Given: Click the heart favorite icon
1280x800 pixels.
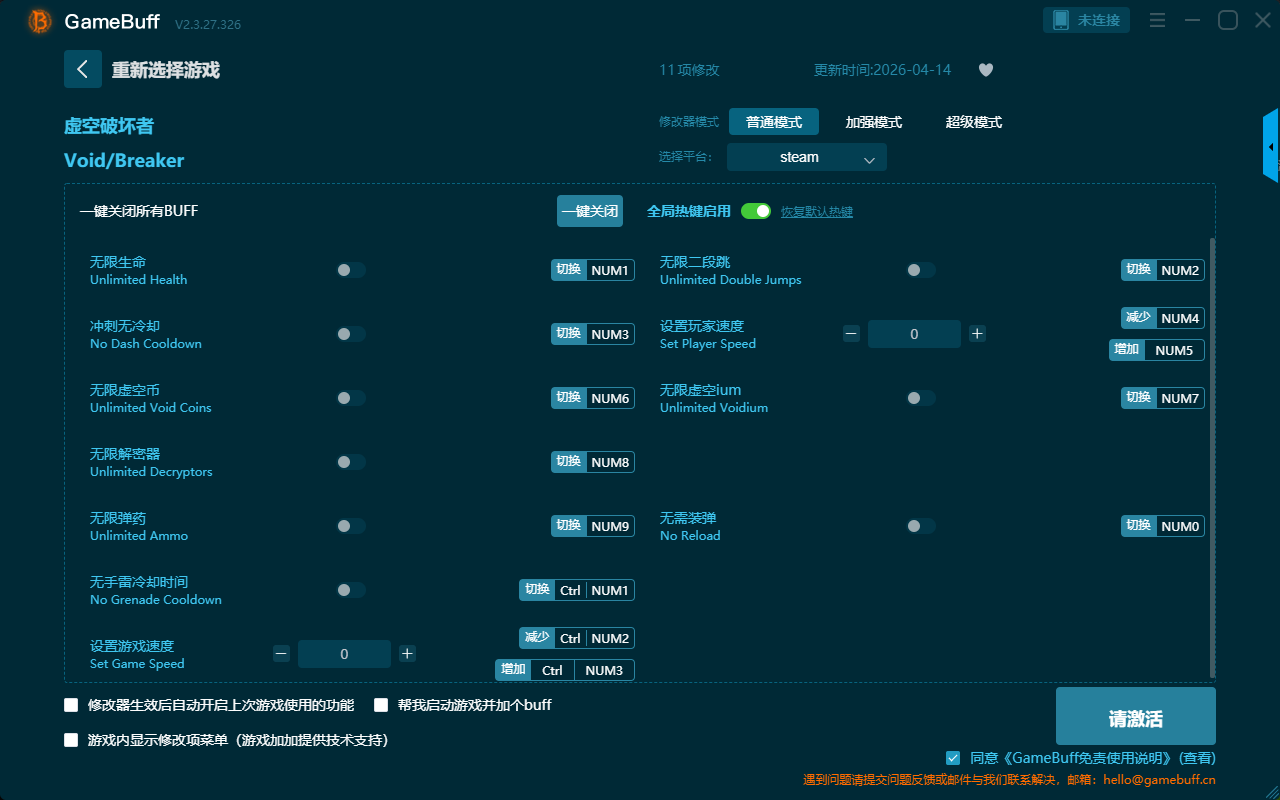Looking at the screenshot, I should click(985, 70).
